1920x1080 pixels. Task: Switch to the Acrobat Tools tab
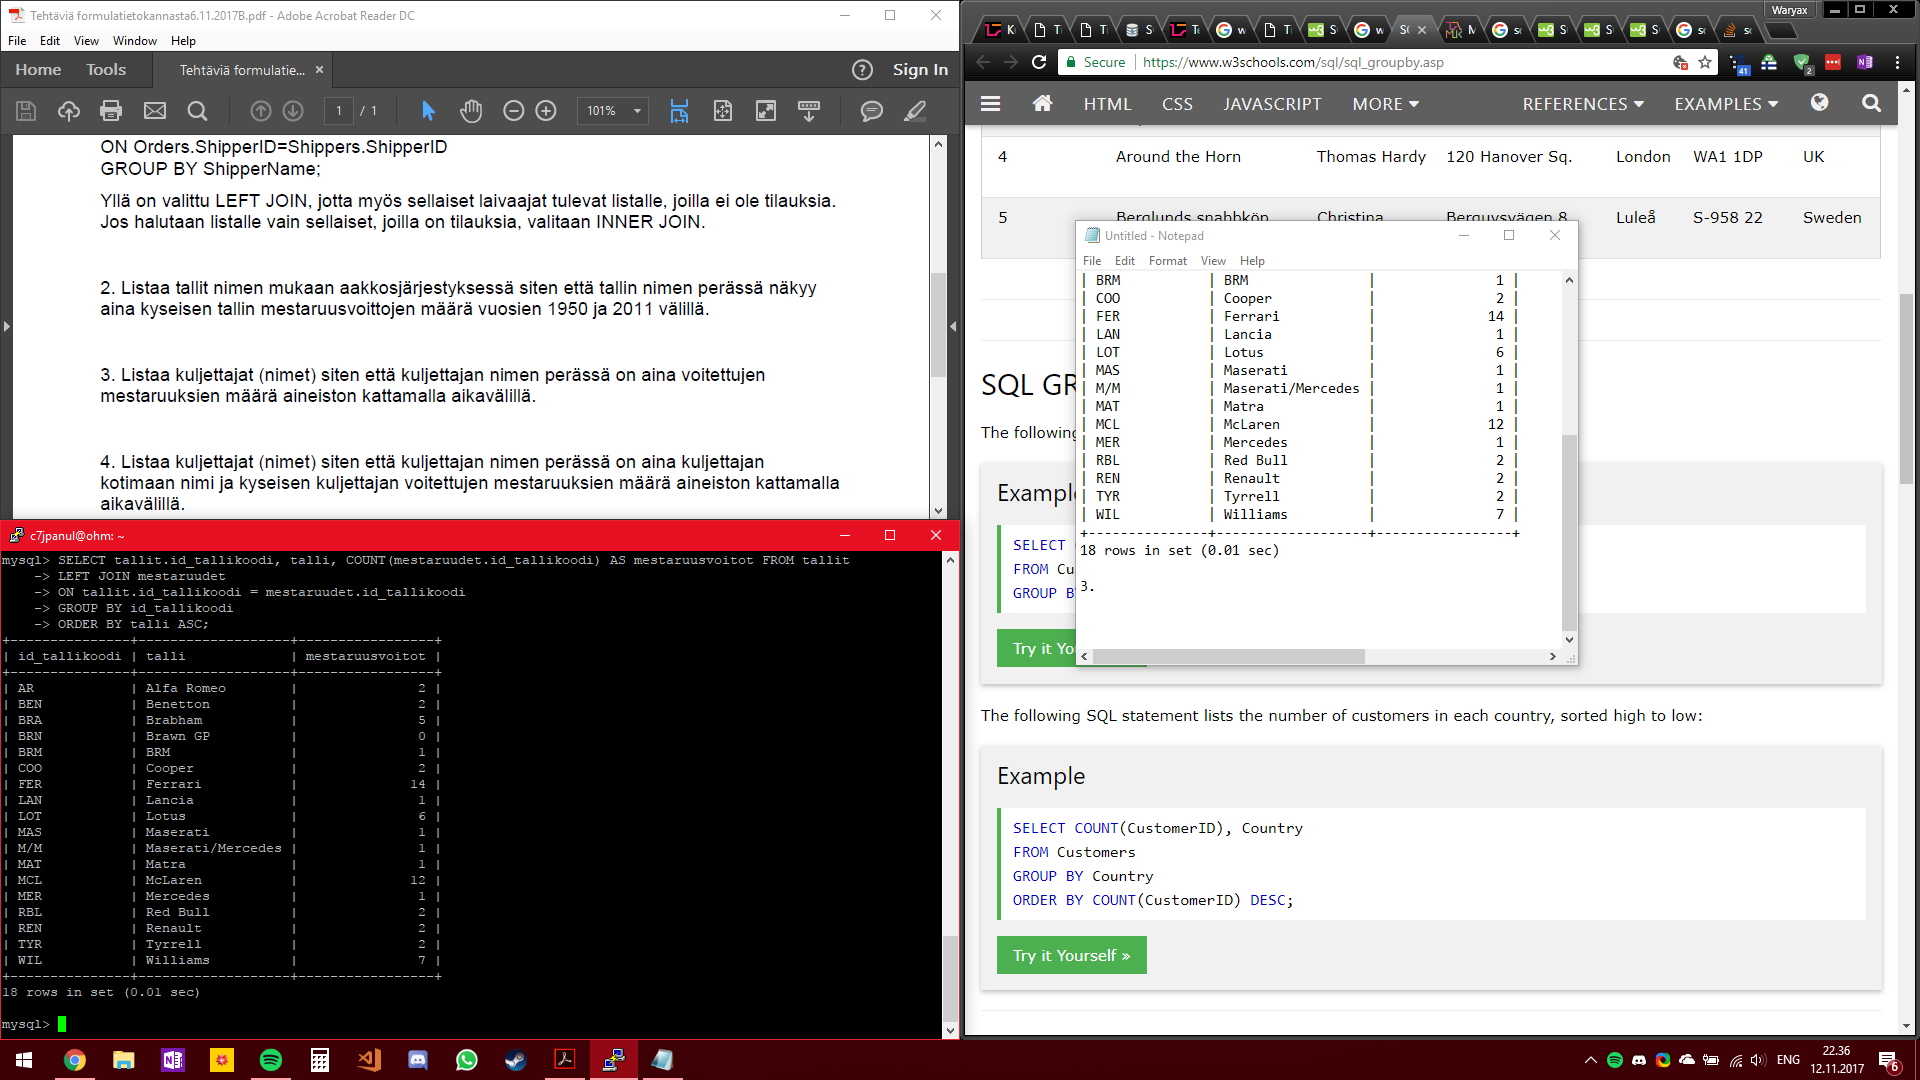(x=106, y=70)
